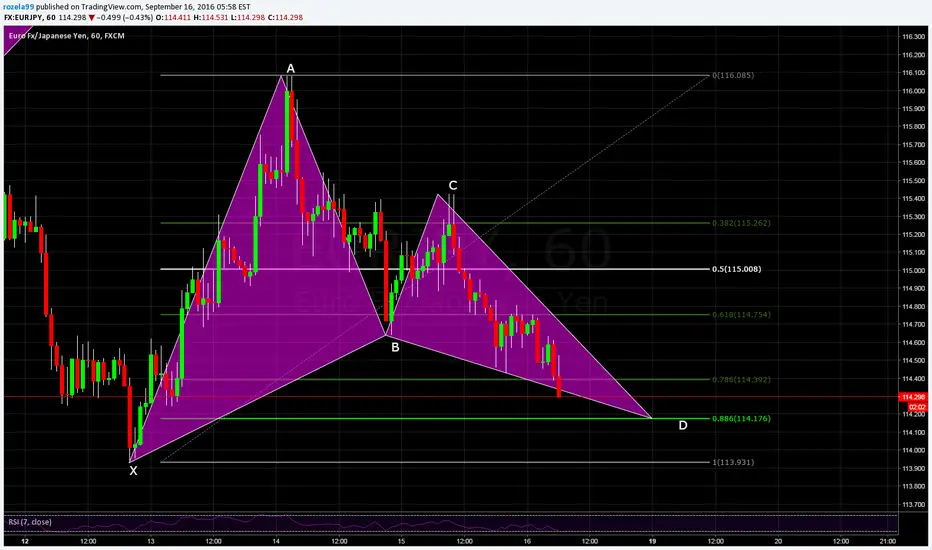Image resolution: width=932 pixels, height=550 pixels.
Task: Click 21:00 on the time axis
Action: click(887, 541)
